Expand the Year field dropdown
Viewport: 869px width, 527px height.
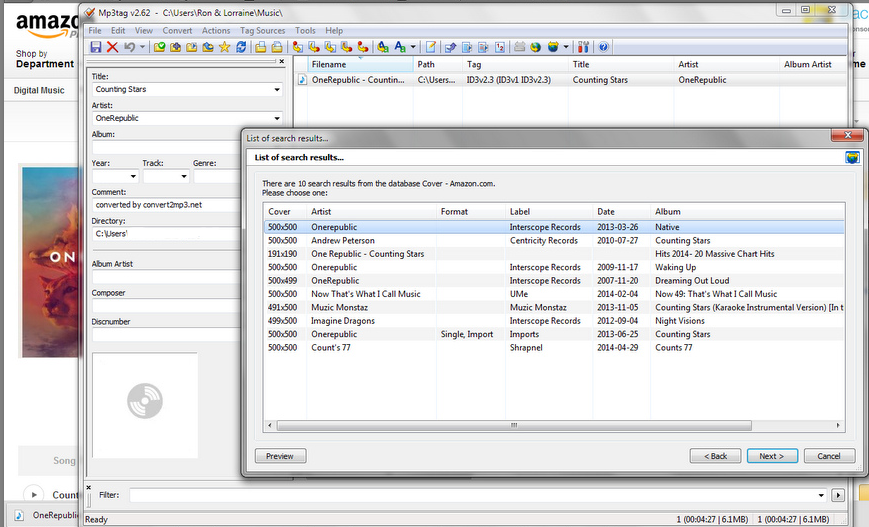coord(133,176)
